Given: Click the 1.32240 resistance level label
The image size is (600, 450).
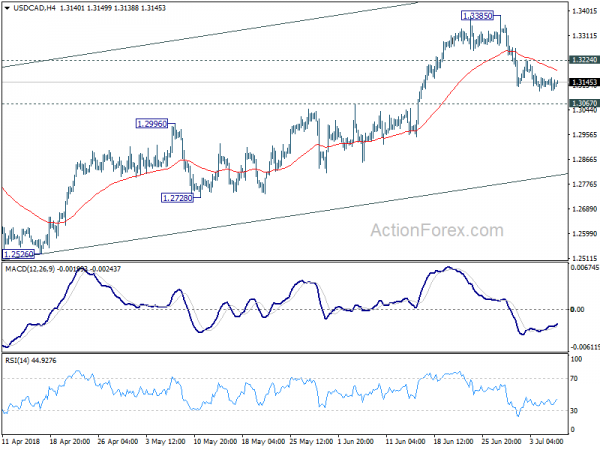Looking at the screenshot, I should [x=583, y=59].
